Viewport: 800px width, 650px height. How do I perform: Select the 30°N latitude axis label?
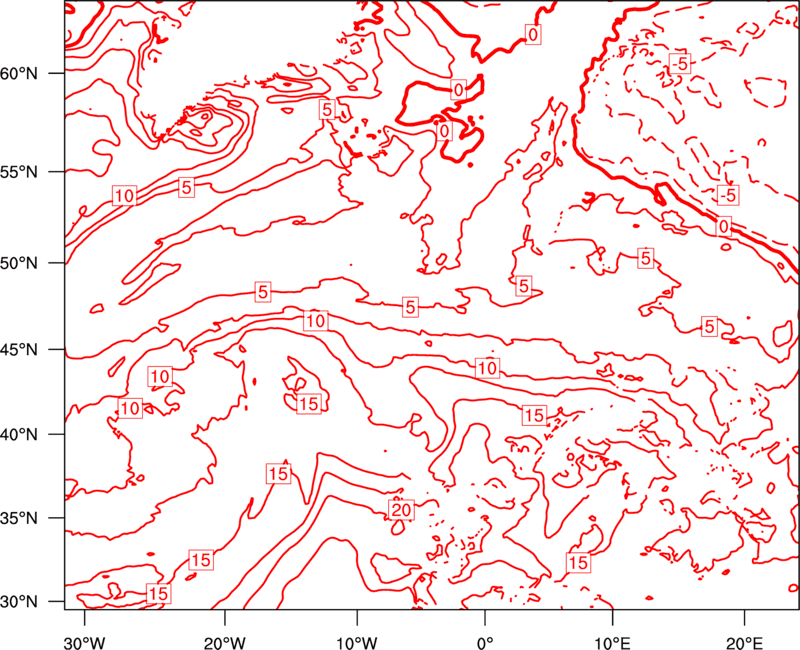pos(19,602)
